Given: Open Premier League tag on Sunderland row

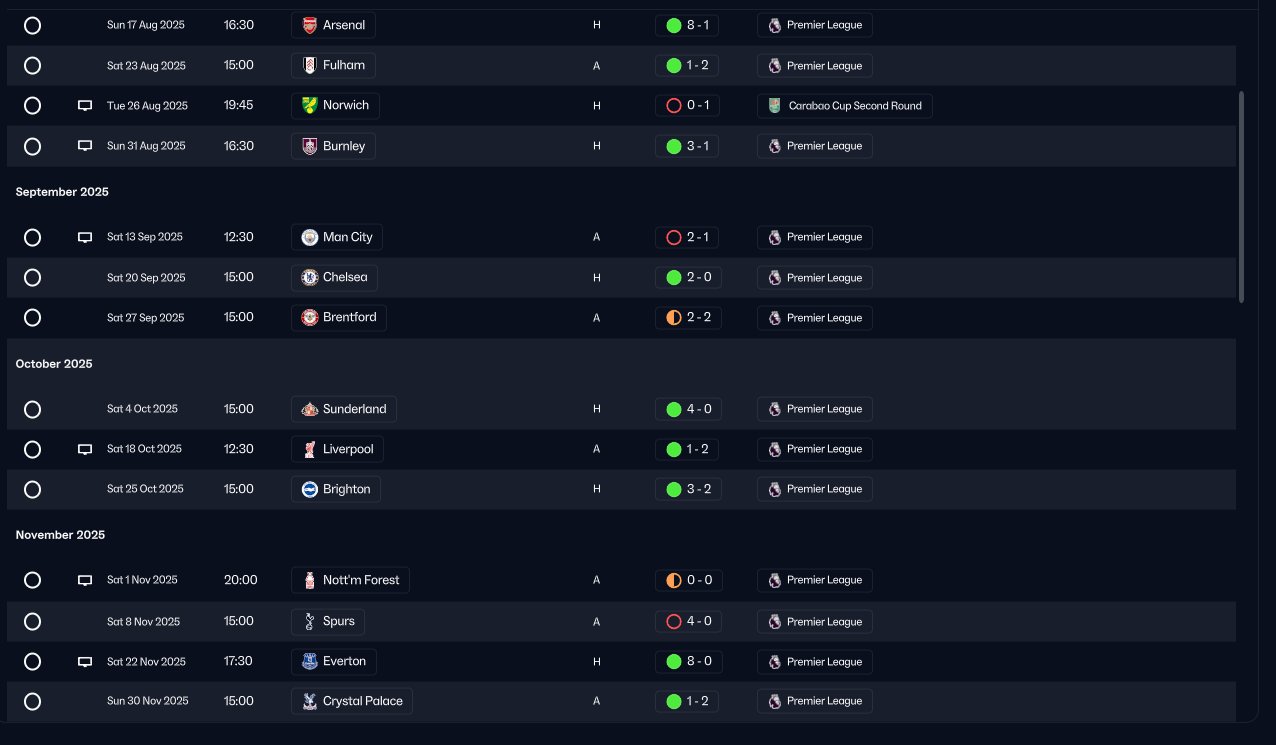Looking at the screenshot, I should 815,409.
